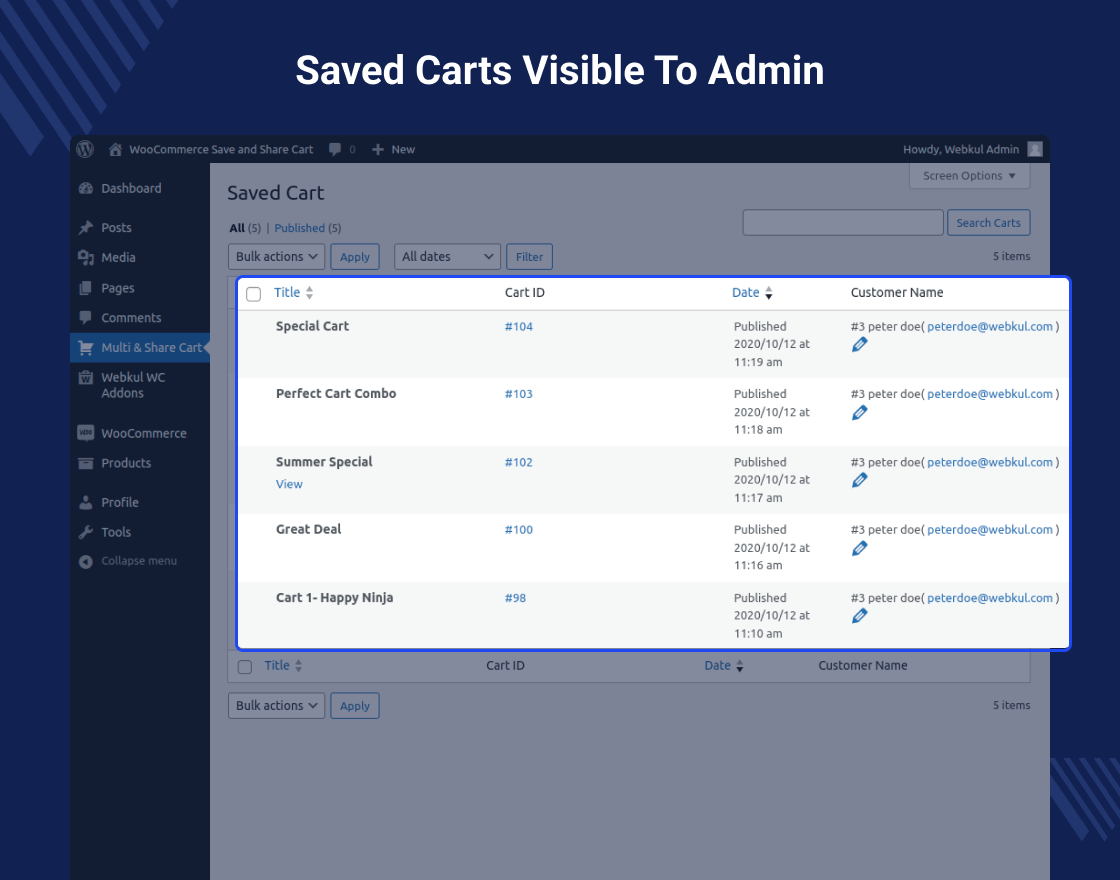
Task: Edit customer for Special Cart pencil icon
Action: [860, 345]
